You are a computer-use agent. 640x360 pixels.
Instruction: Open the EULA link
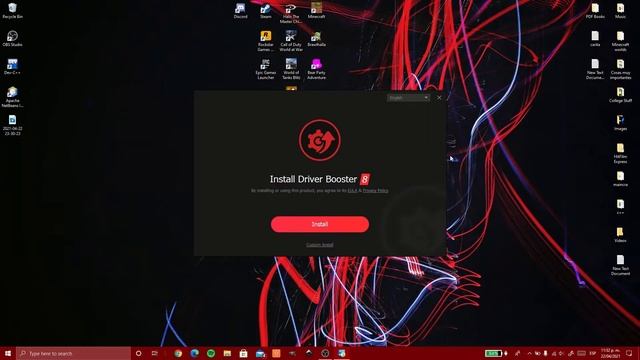tap(352, 191)
